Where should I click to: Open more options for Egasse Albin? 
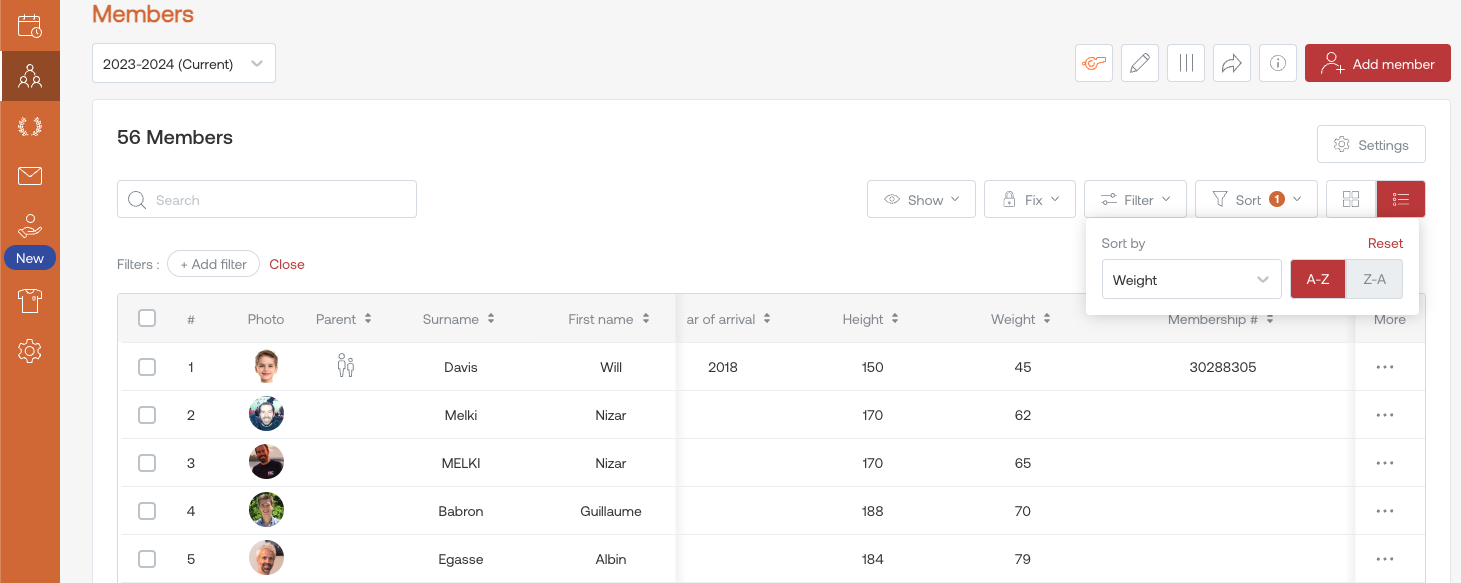coord(1385,559)
